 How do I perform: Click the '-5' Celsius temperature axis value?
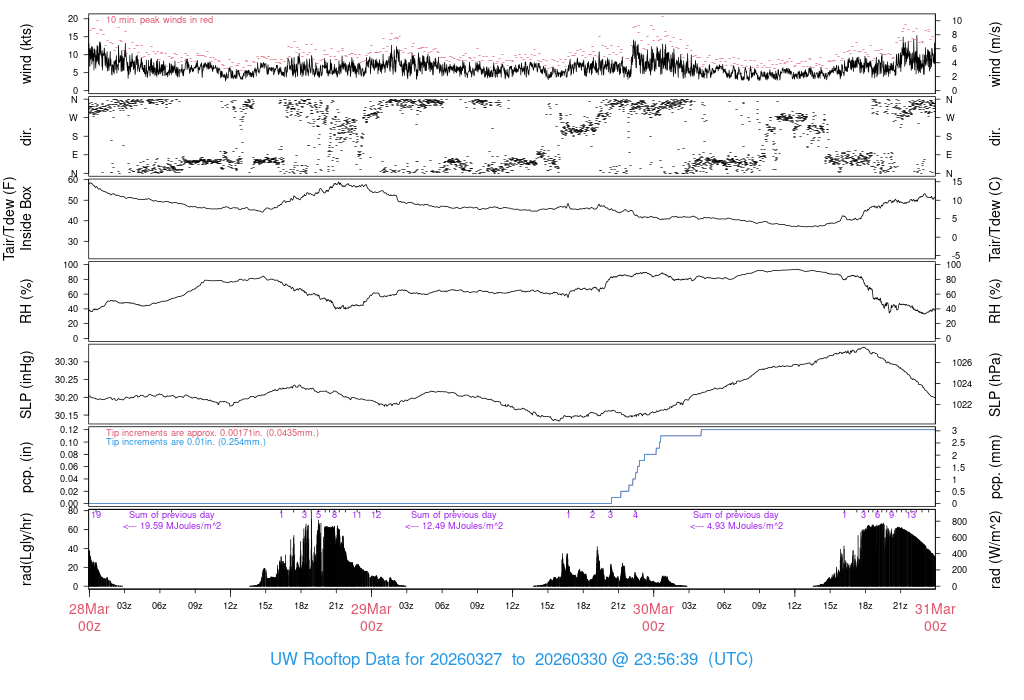pyautogui.click(x=955, y=256)
